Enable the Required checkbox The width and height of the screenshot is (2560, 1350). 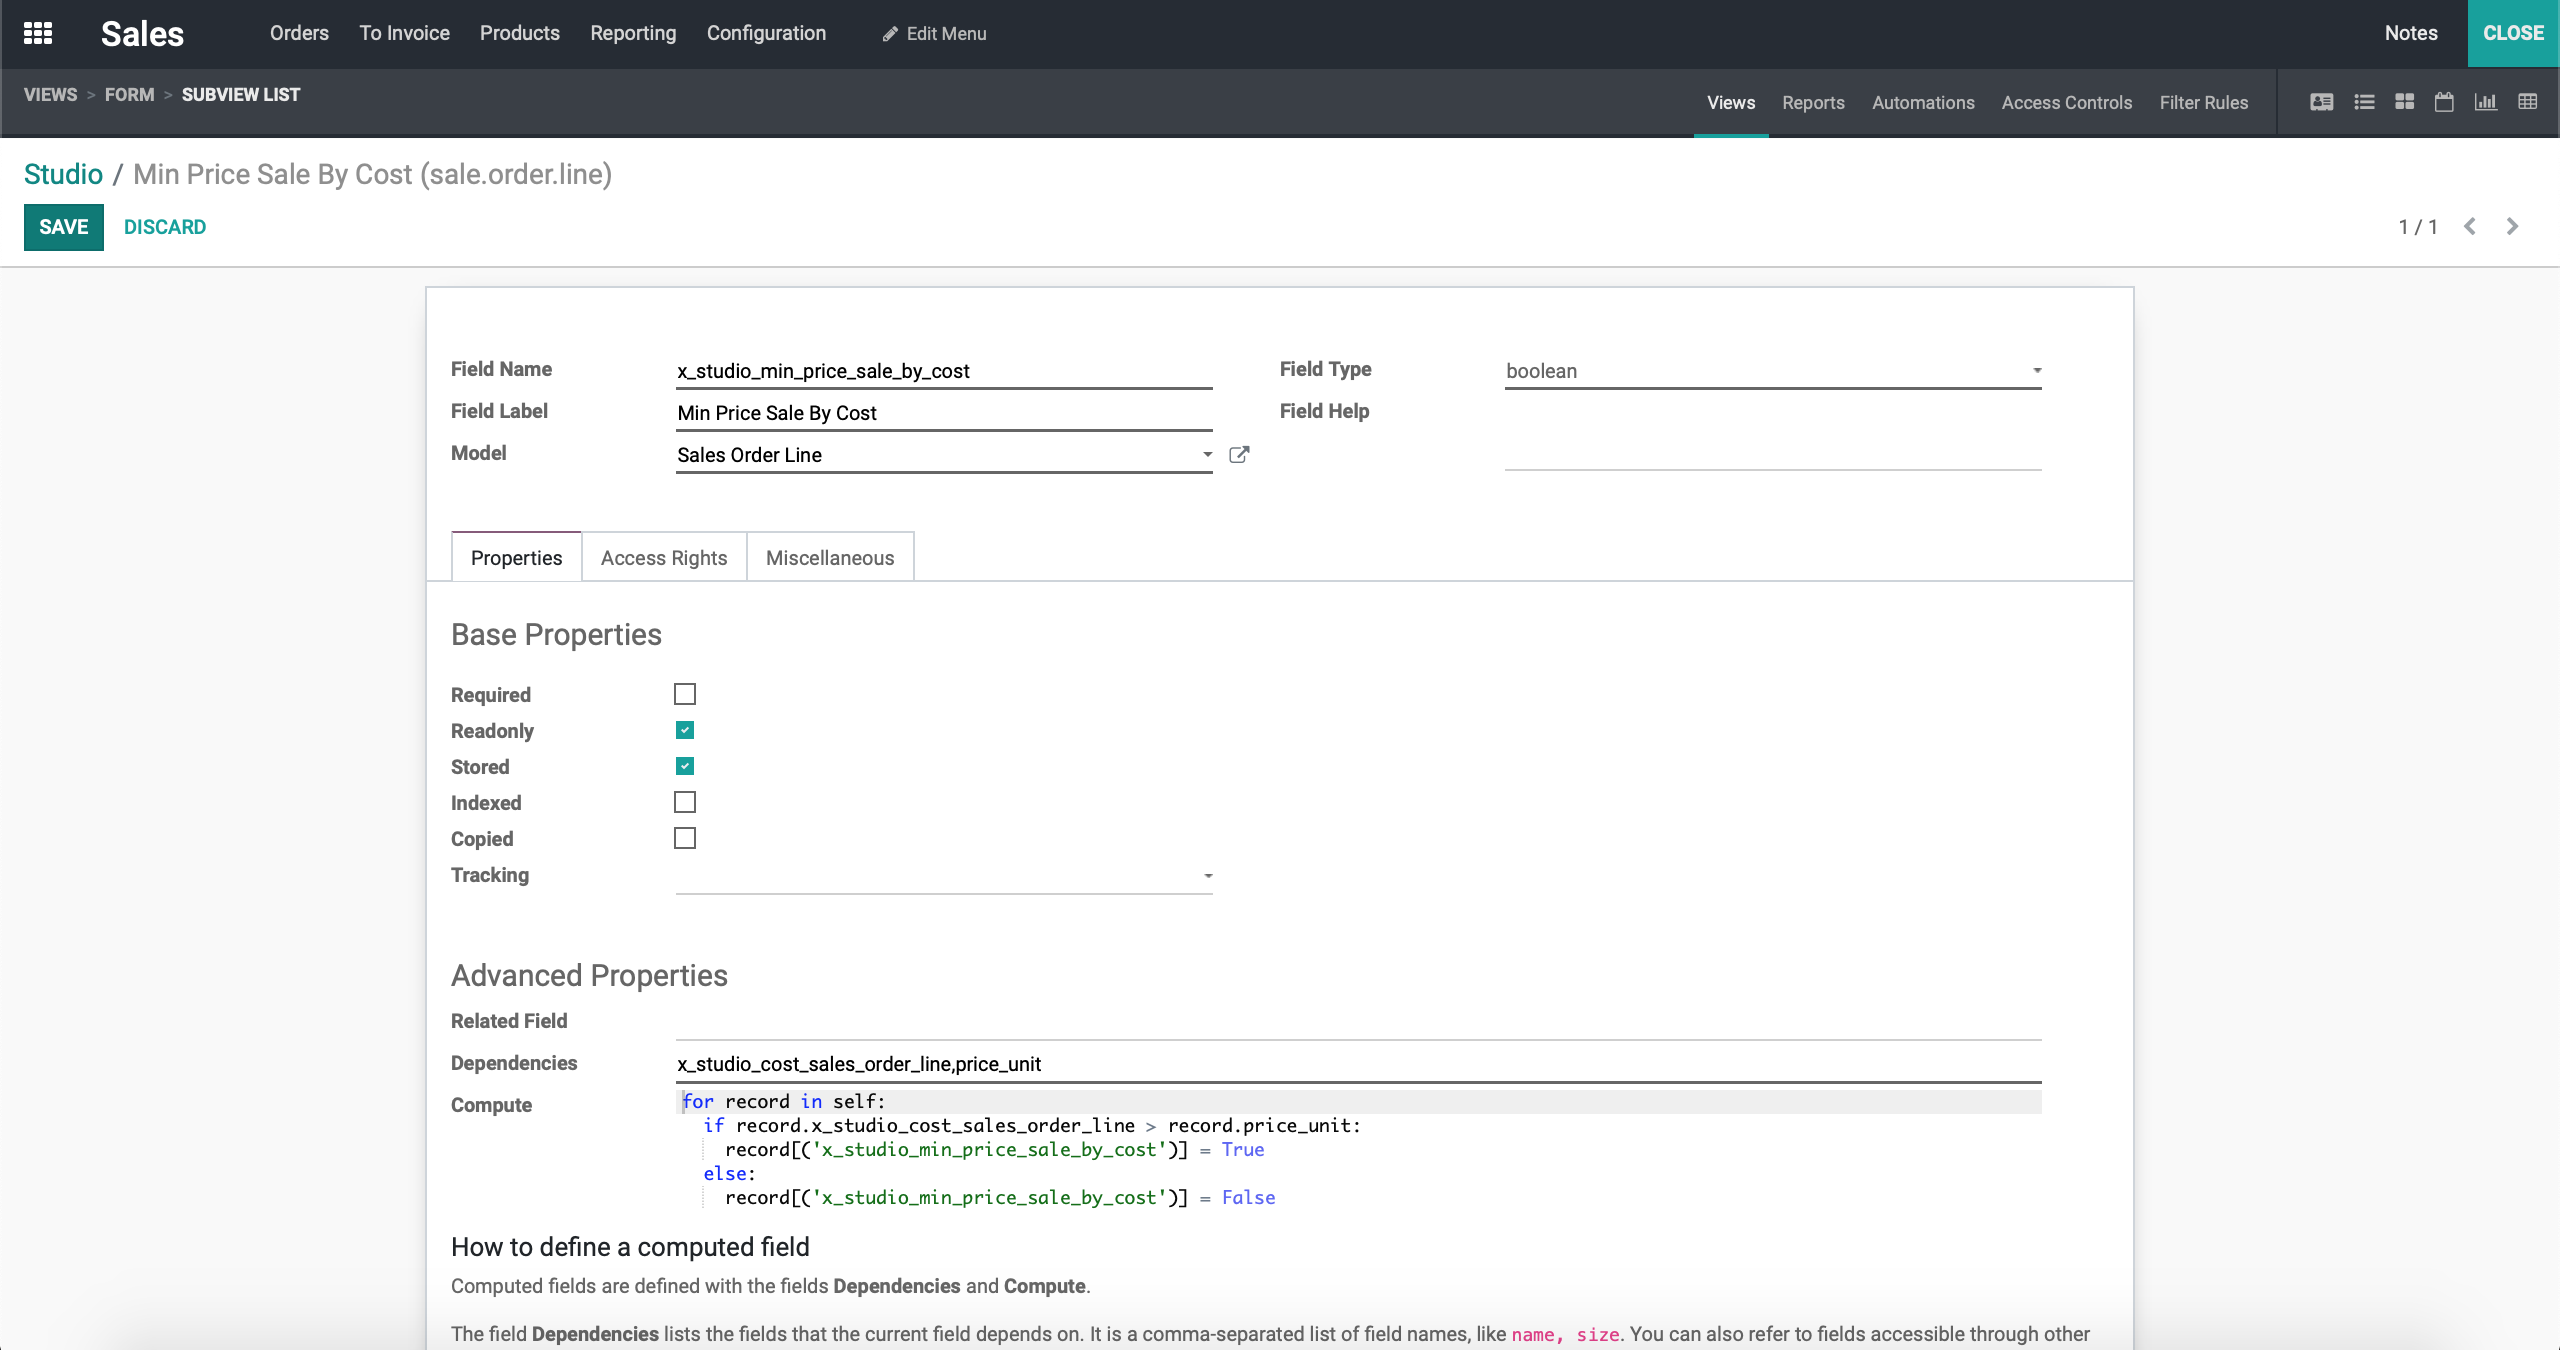click(x=685, y=694)
